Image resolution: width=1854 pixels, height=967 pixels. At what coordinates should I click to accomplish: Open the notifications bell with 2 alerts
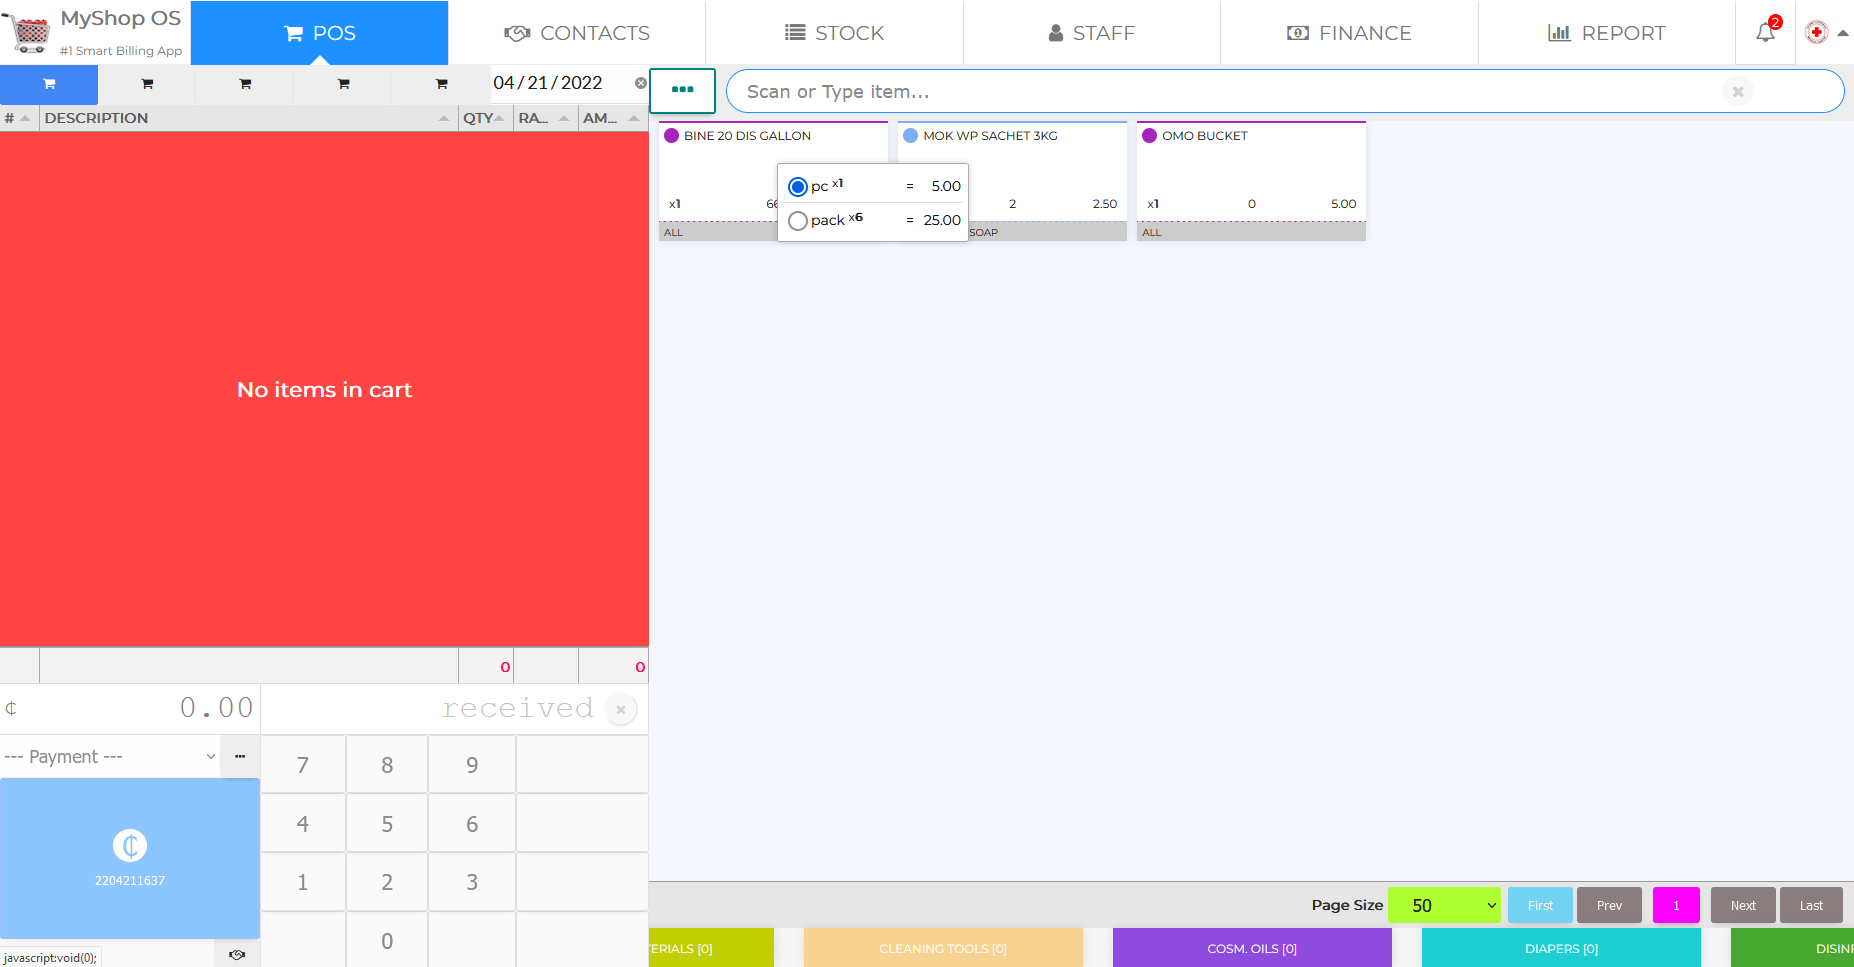coord(1763,32)
